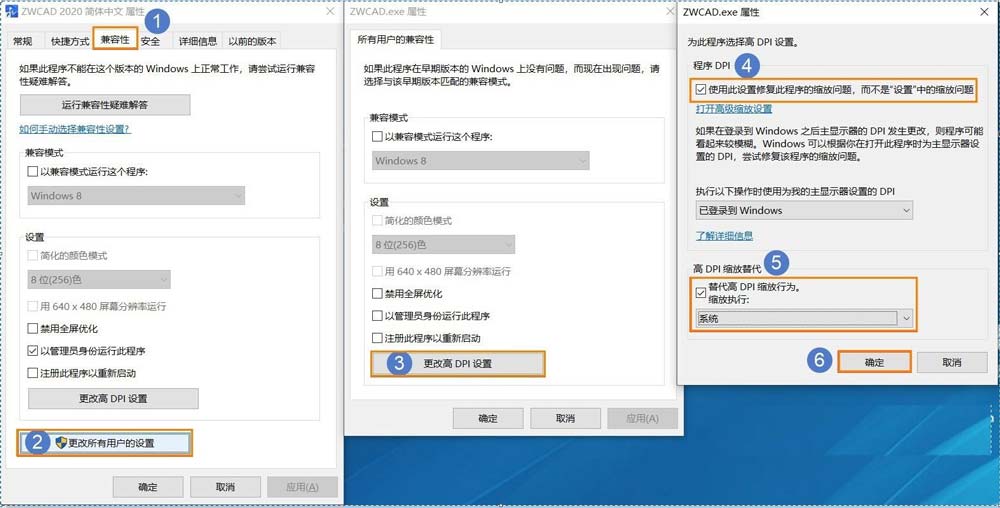Screen dimensions: 1000x508
Task: Click 取消 in ZWCAD 2020 window
Action: point(225,487)
